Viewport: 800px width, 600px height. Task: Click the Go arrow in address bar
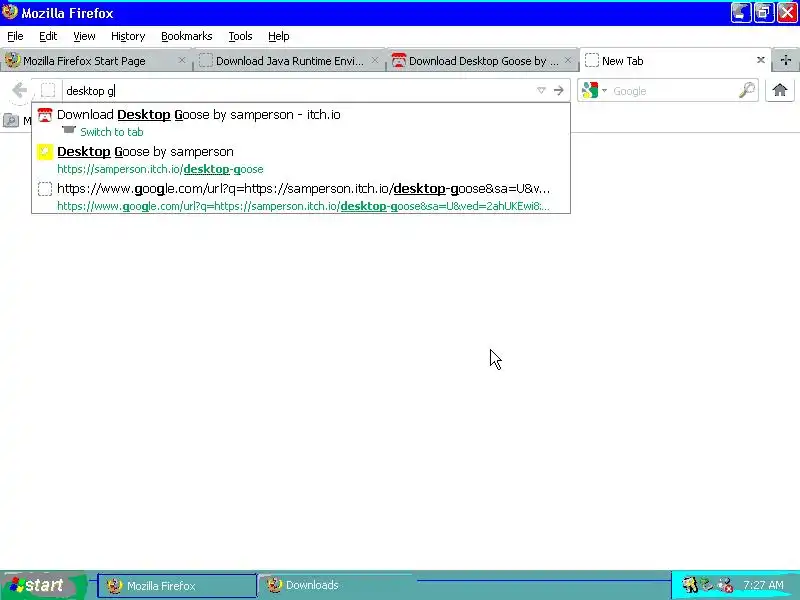(559, 90)
